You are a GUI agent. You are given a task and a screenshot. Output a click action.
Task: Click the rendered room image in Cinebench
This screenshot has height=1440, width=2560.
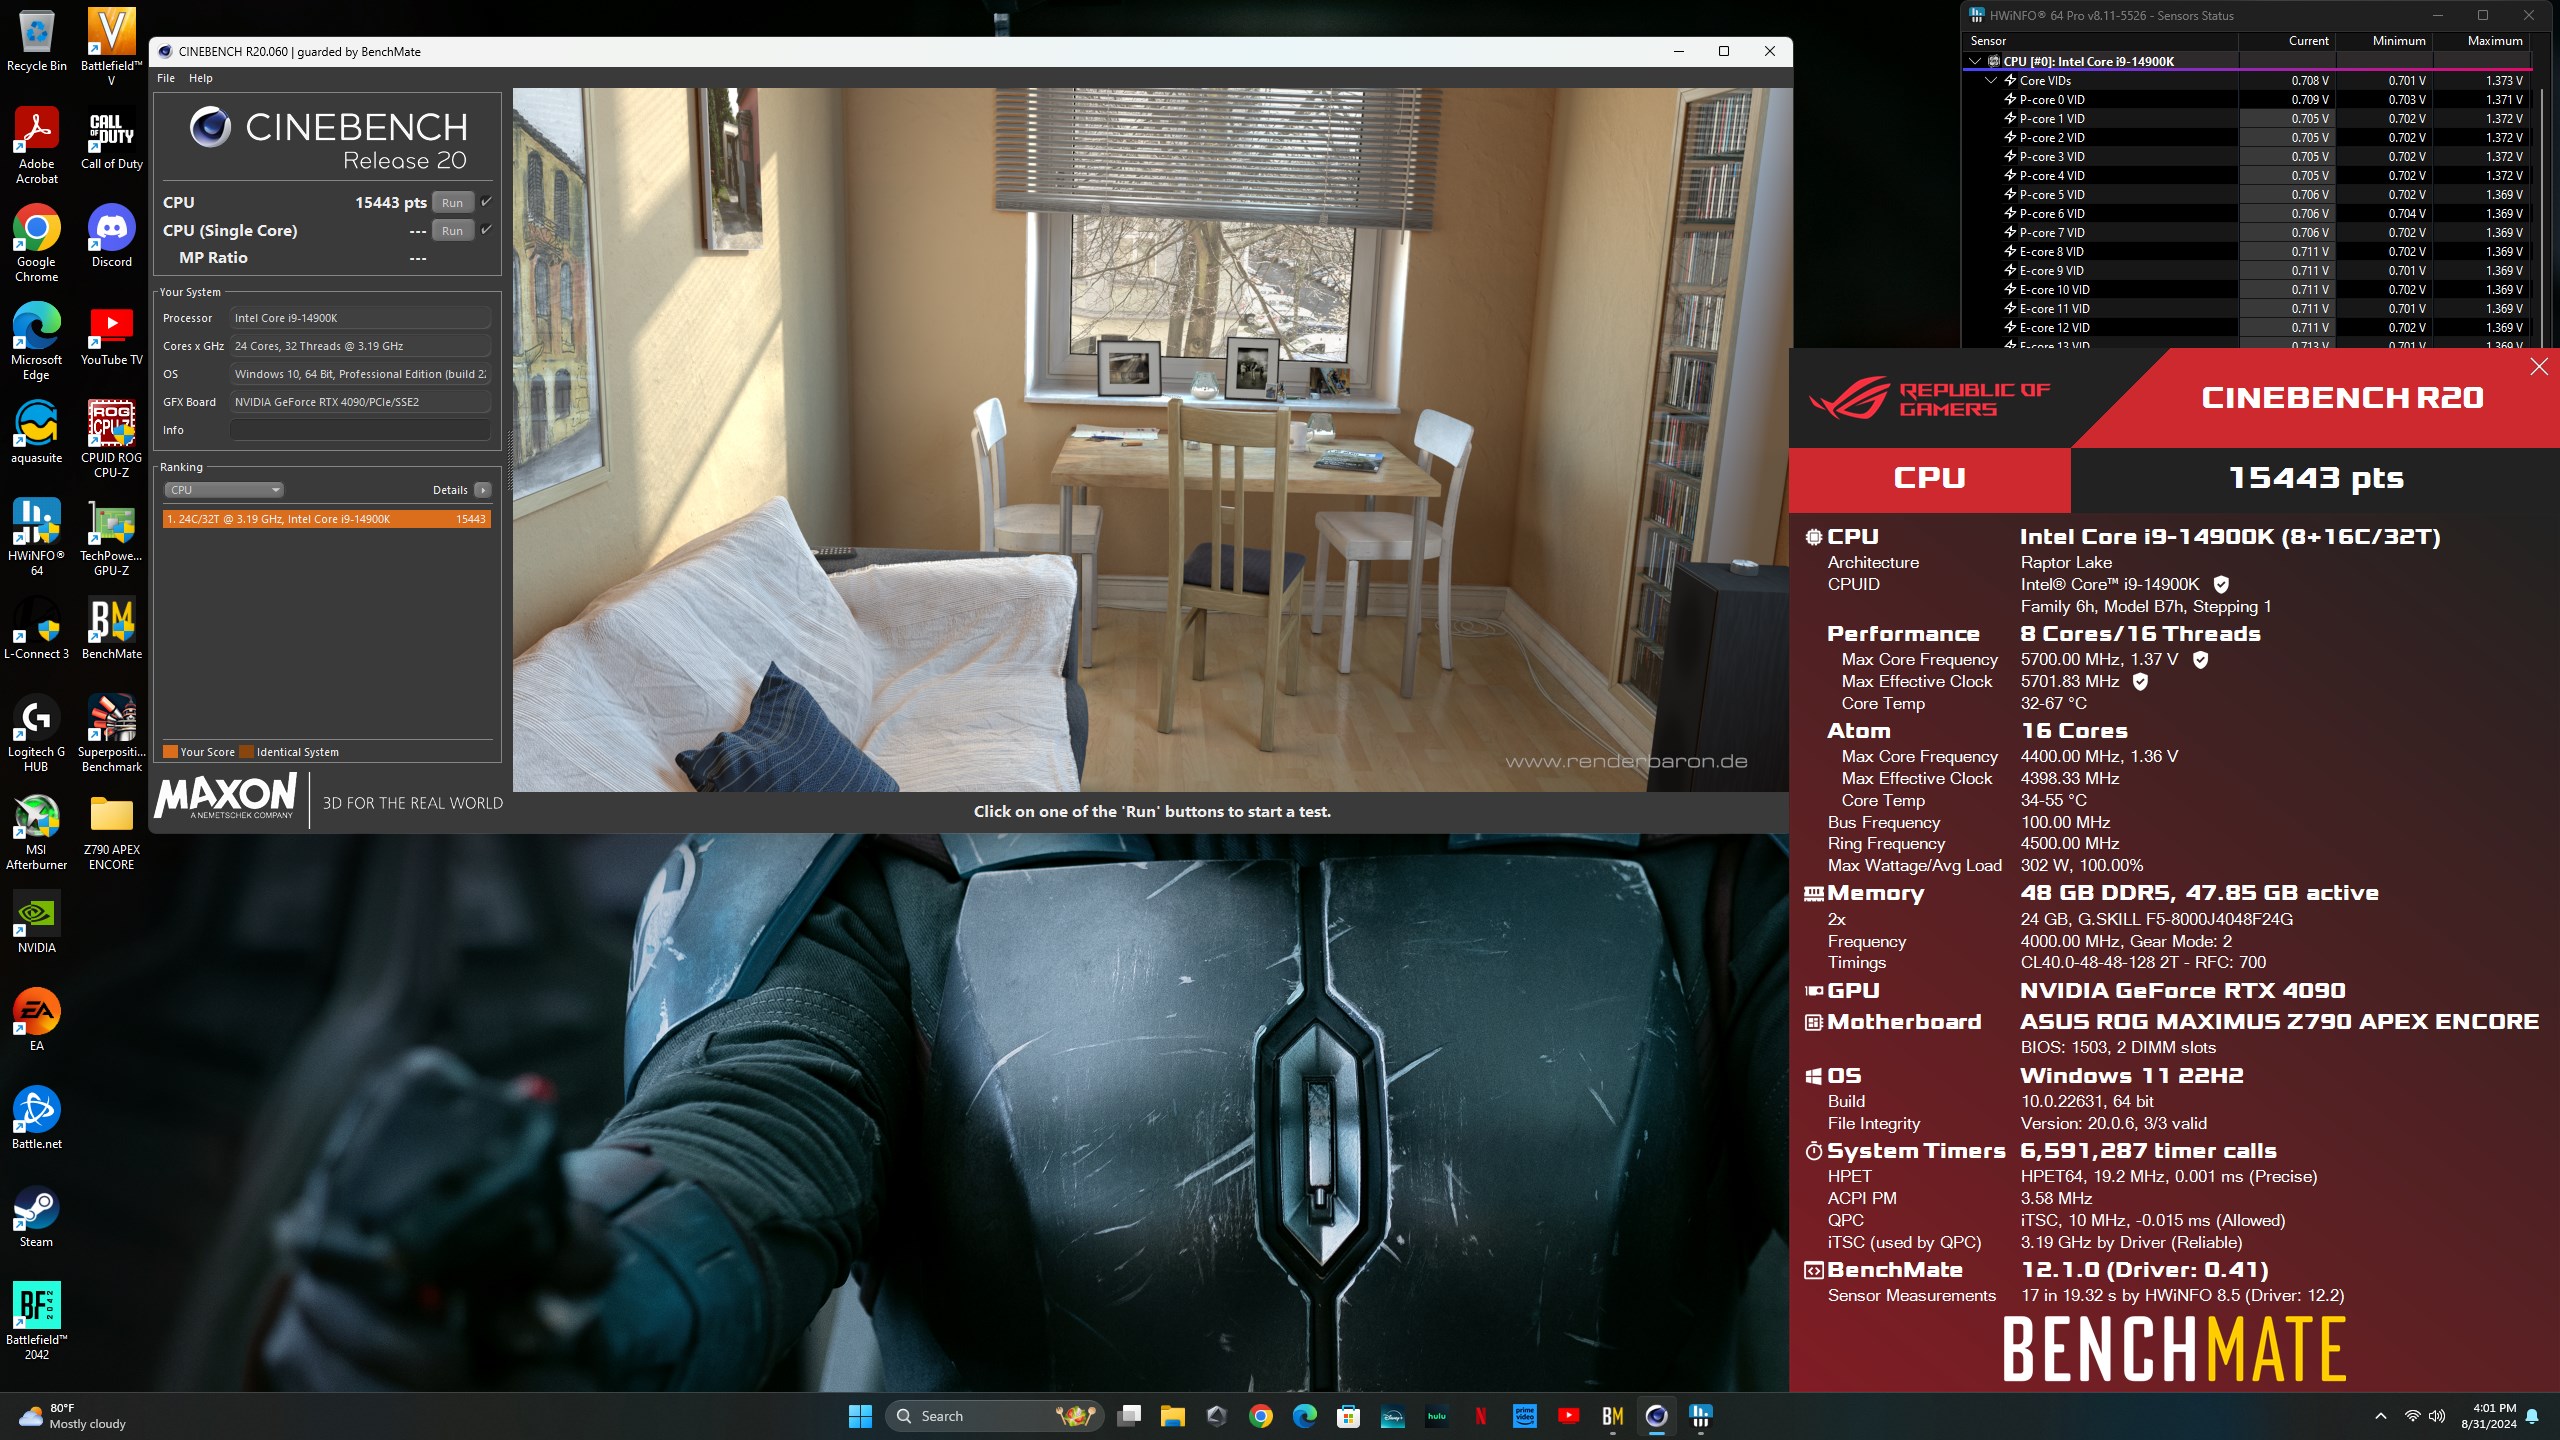pos(1151,440)
